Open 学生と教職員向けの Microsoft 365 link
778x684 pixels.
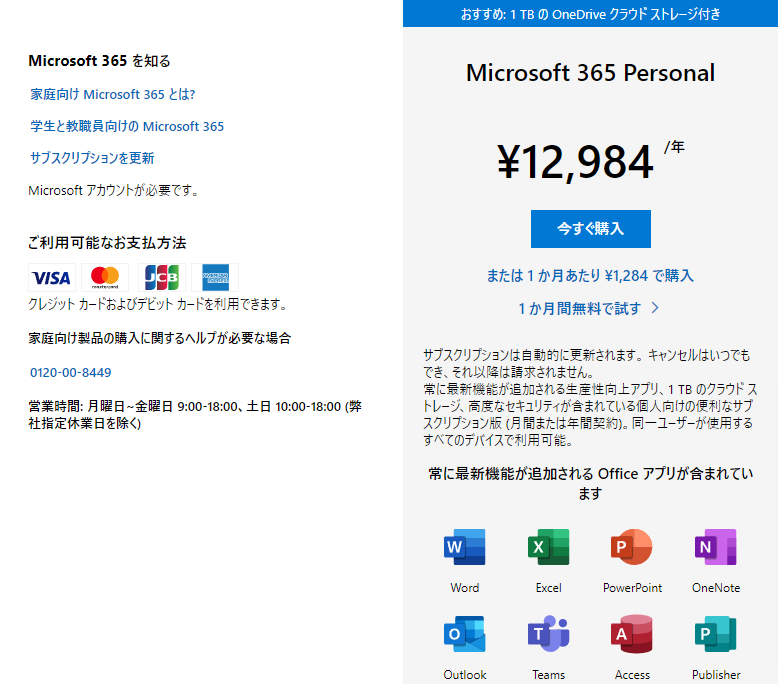click(127, 126)
